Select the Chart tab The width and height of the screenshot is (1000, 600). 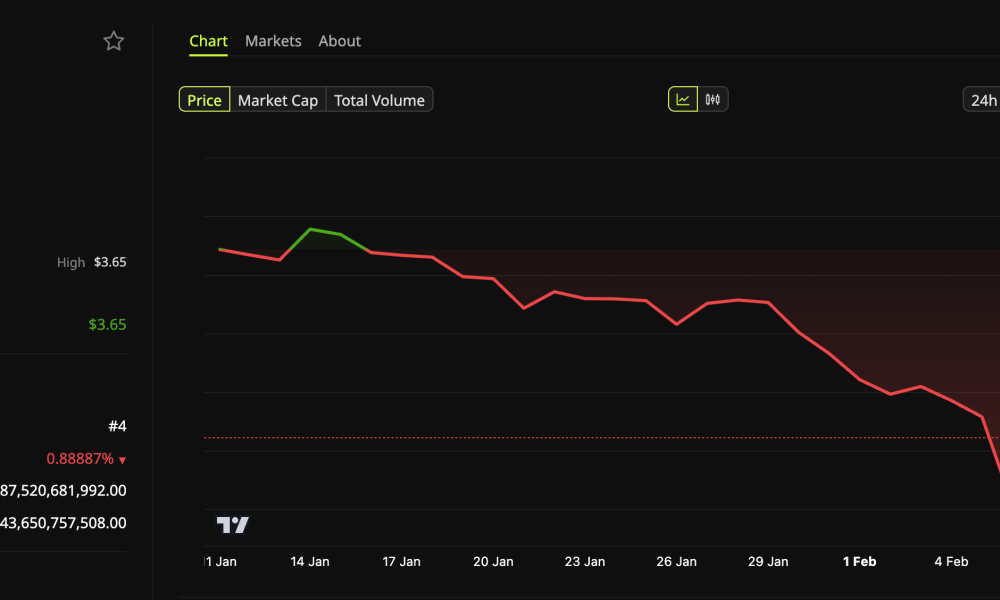click(x=208, y=41)
